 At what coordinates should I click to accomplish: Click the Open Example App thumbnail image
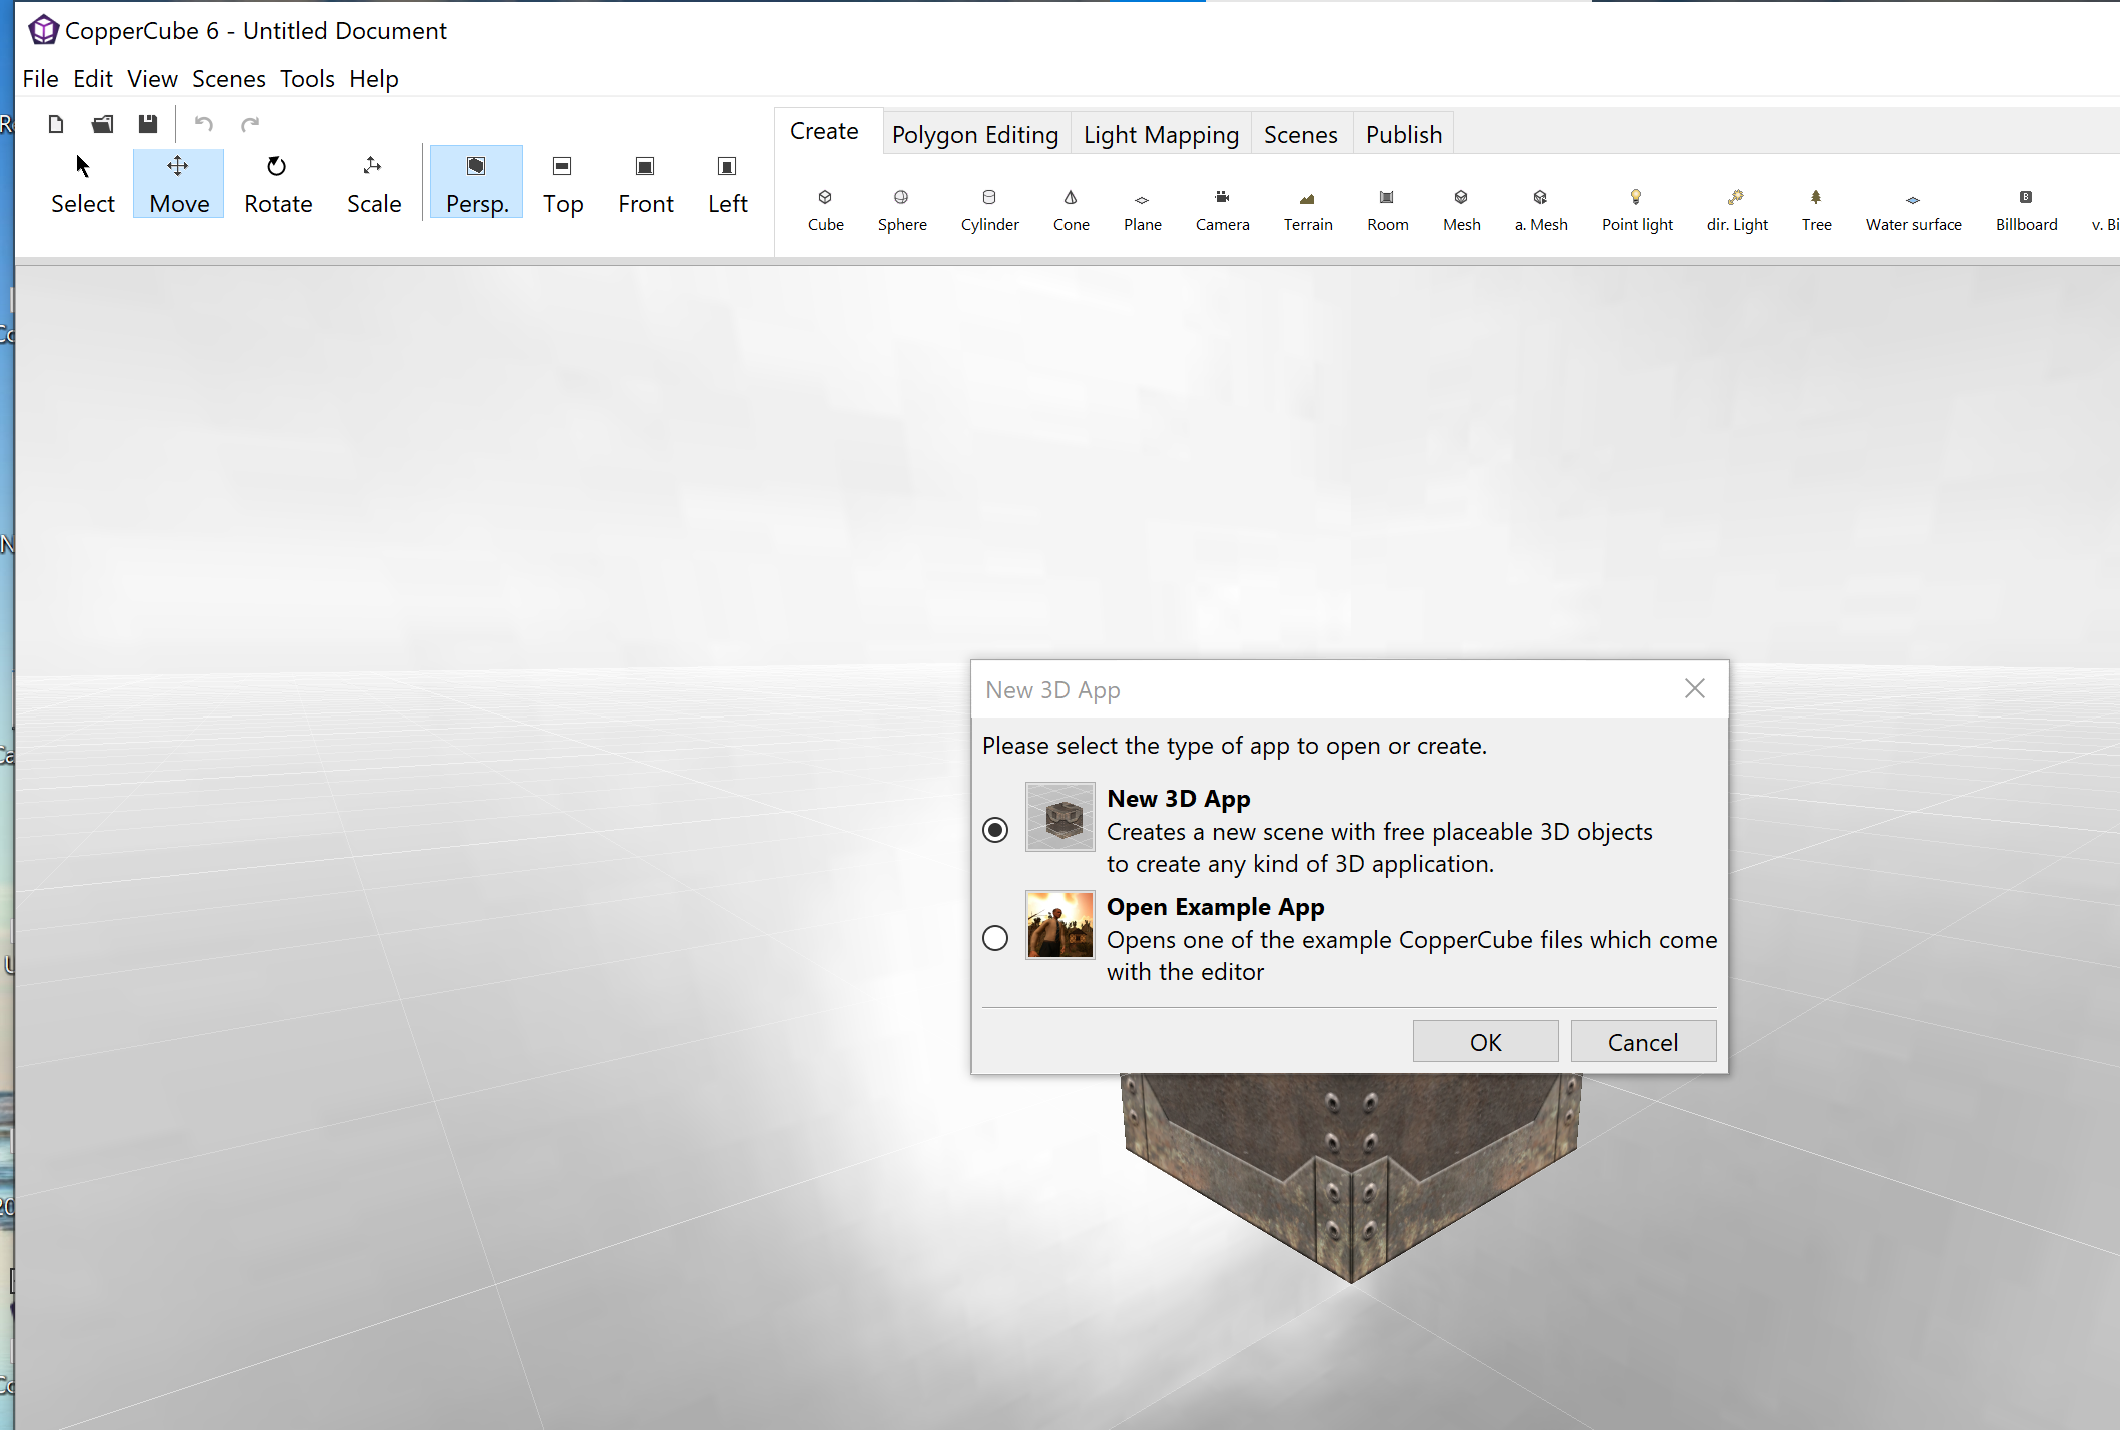[1060, 925]
